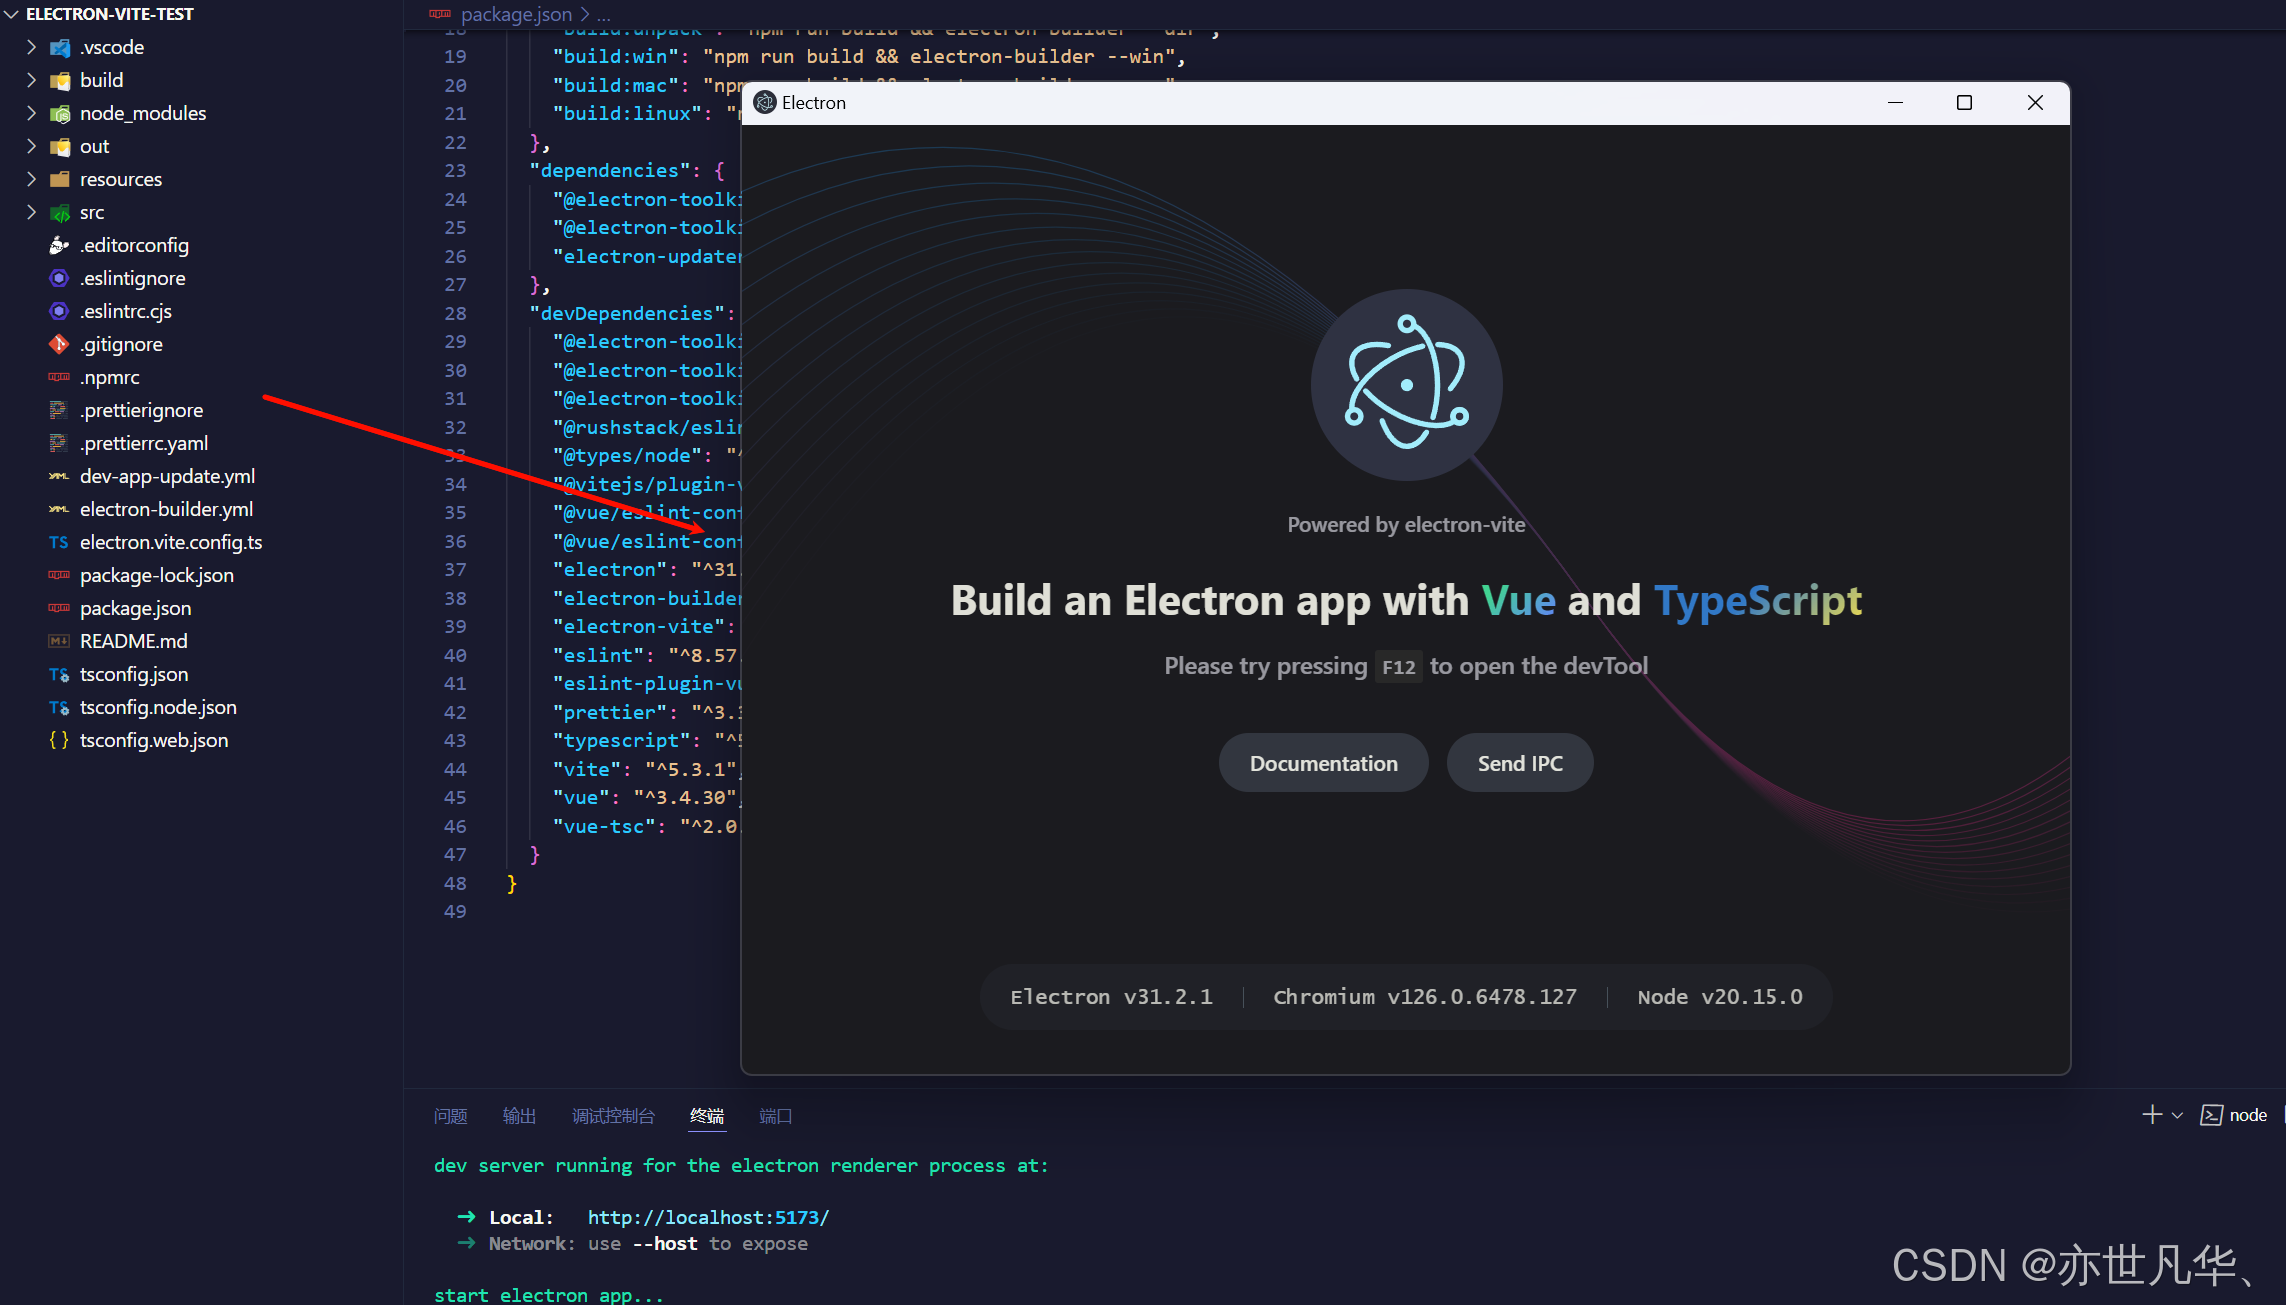Click the dev-app-update.yml yaml icon
Viewport: 2286px width, 1305px height.
59,476
